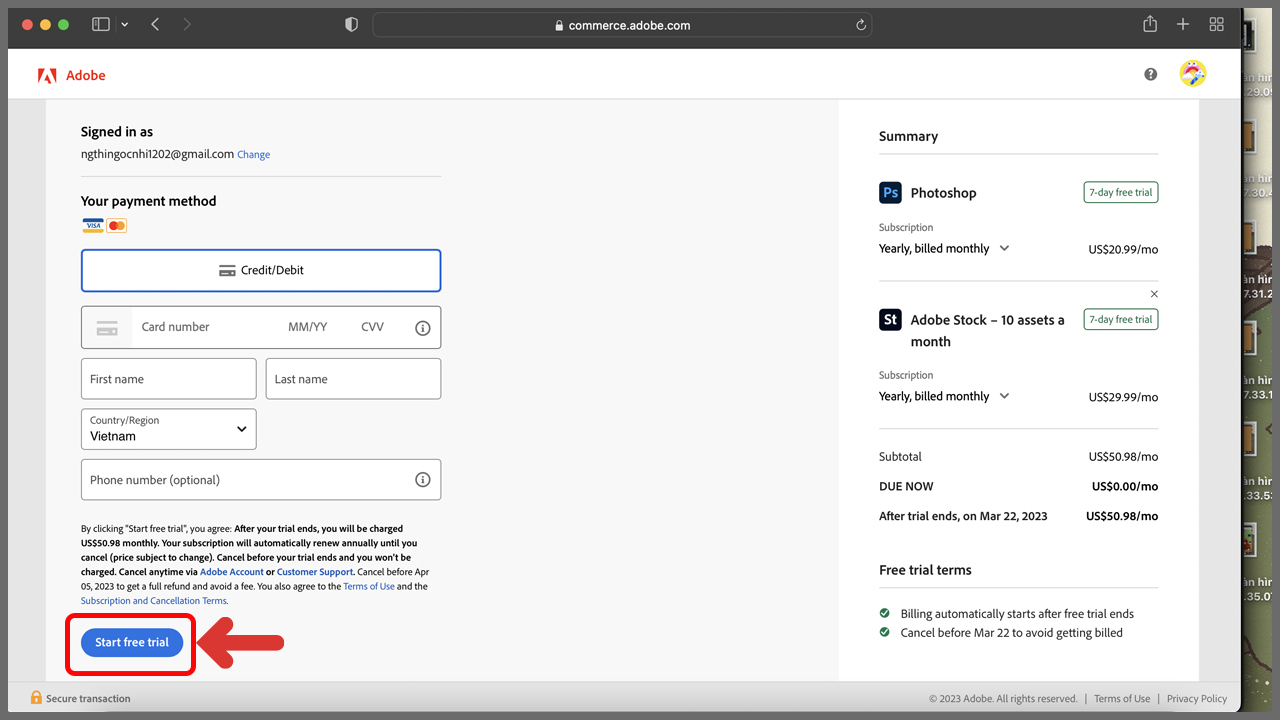1280x720 pixels.
Task: Open the Customer Support link
Action: [315, 572]
